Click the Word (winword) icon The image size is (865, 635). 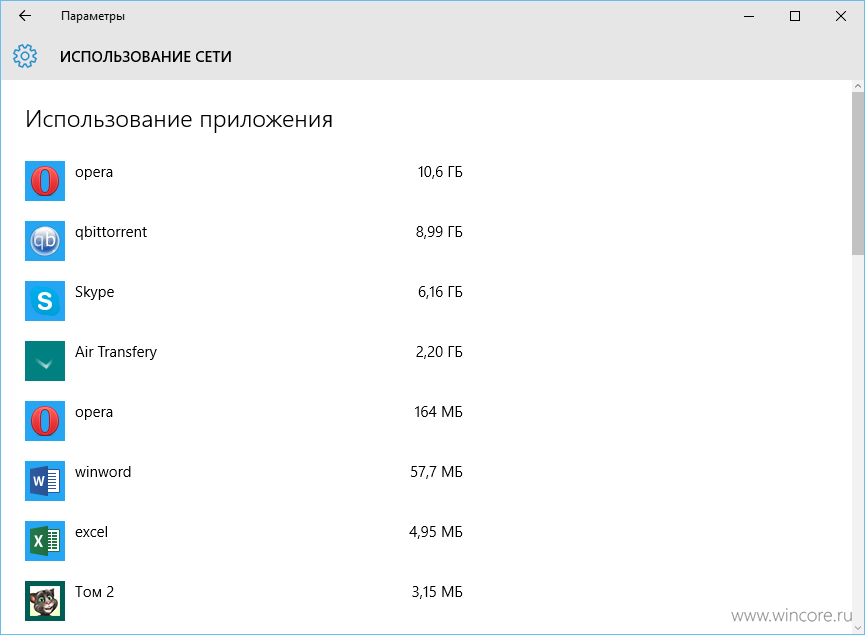45,481
